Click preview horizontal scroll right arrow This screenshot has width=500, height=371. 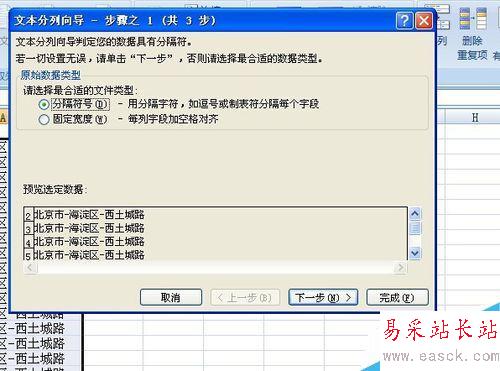[400, 267]
